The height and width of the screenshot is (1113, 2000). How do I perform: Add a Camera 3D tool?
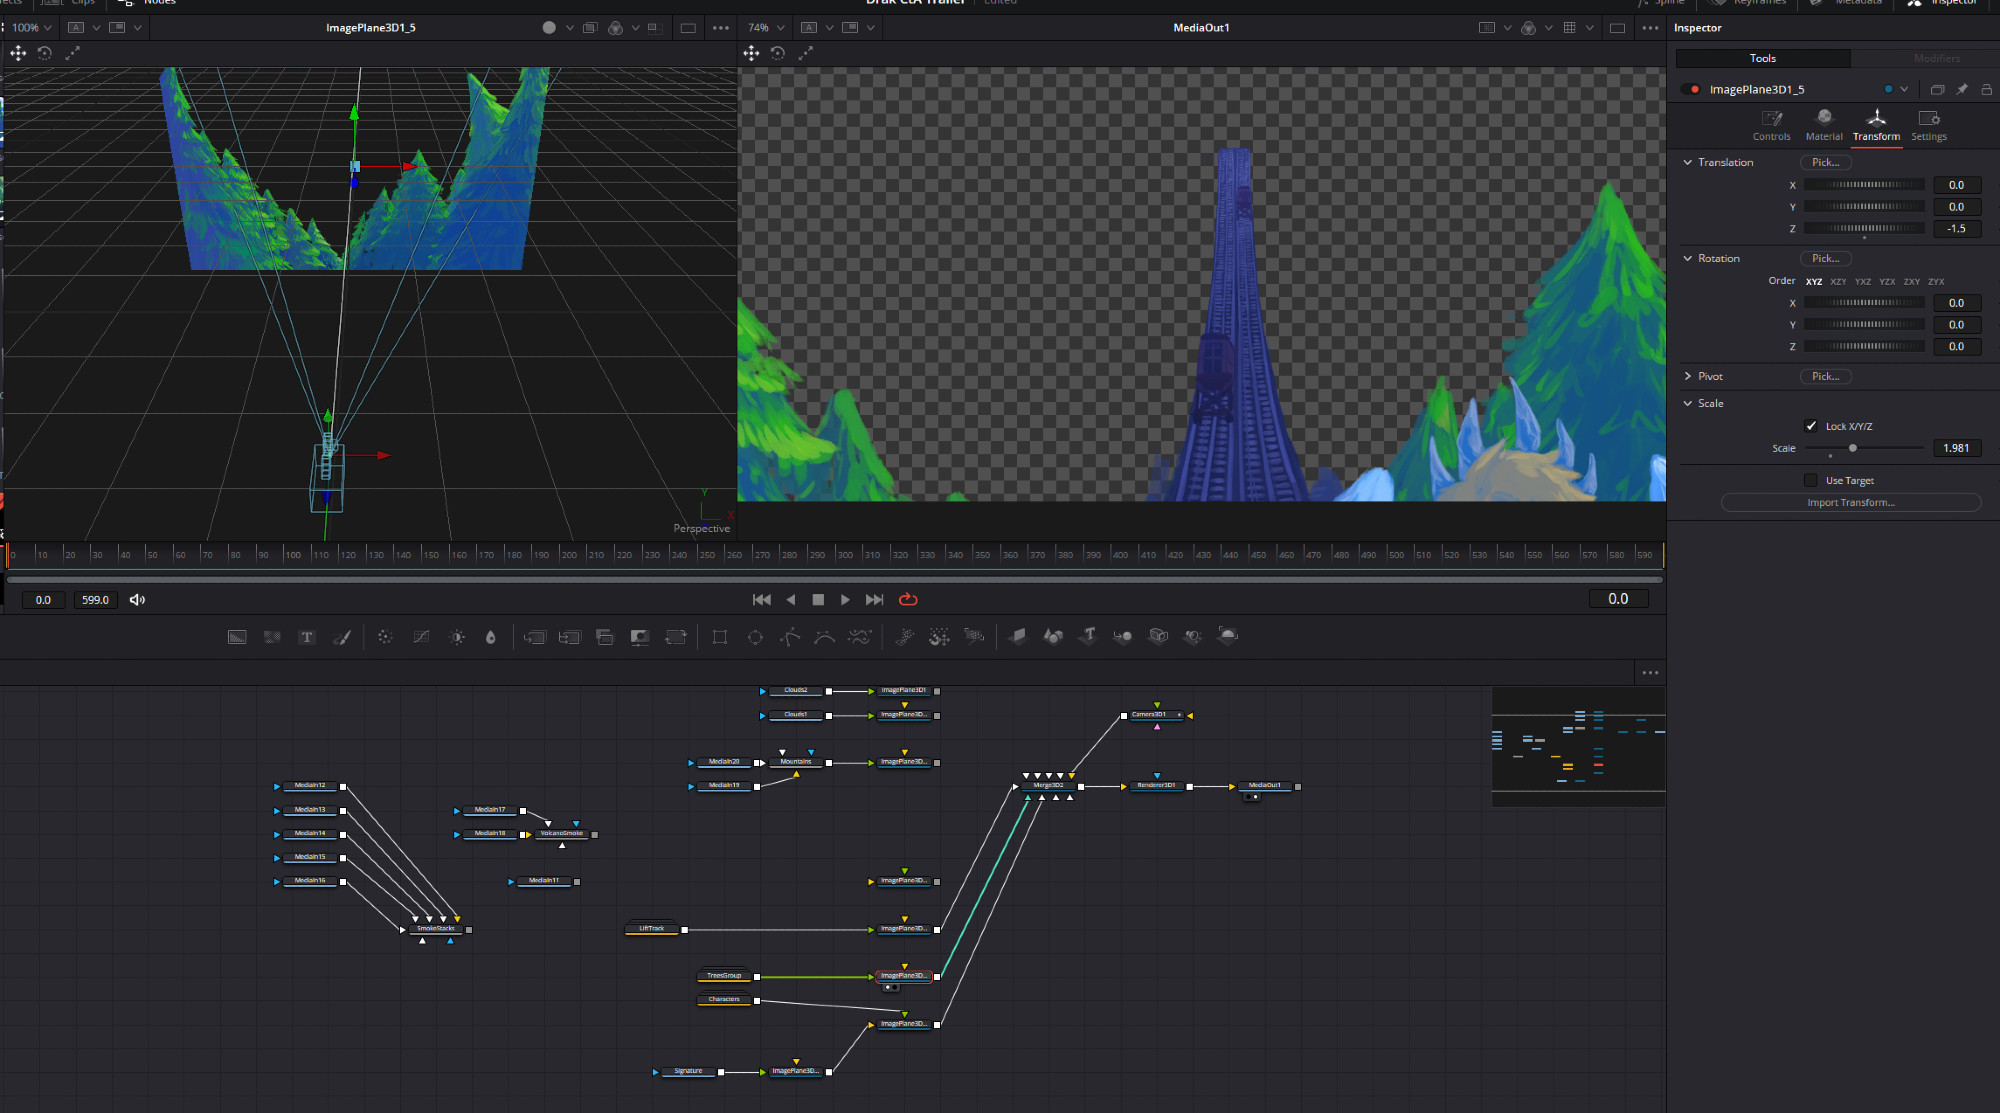(x=1159, y=636)
